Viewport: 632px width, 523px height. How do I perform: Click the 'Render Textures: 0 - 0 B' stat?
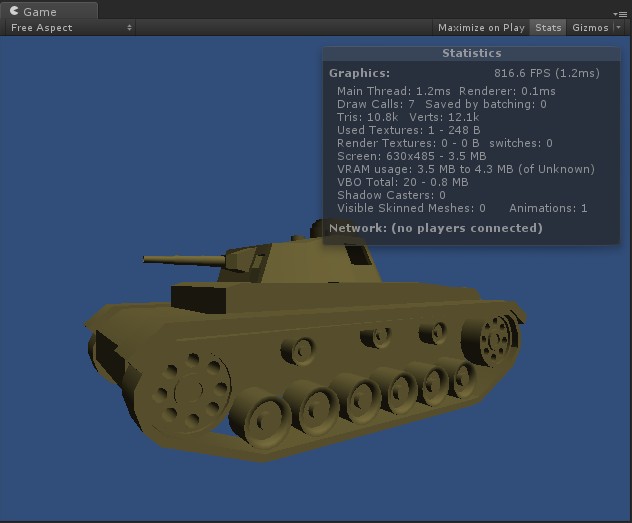click(x=408, y=143)
